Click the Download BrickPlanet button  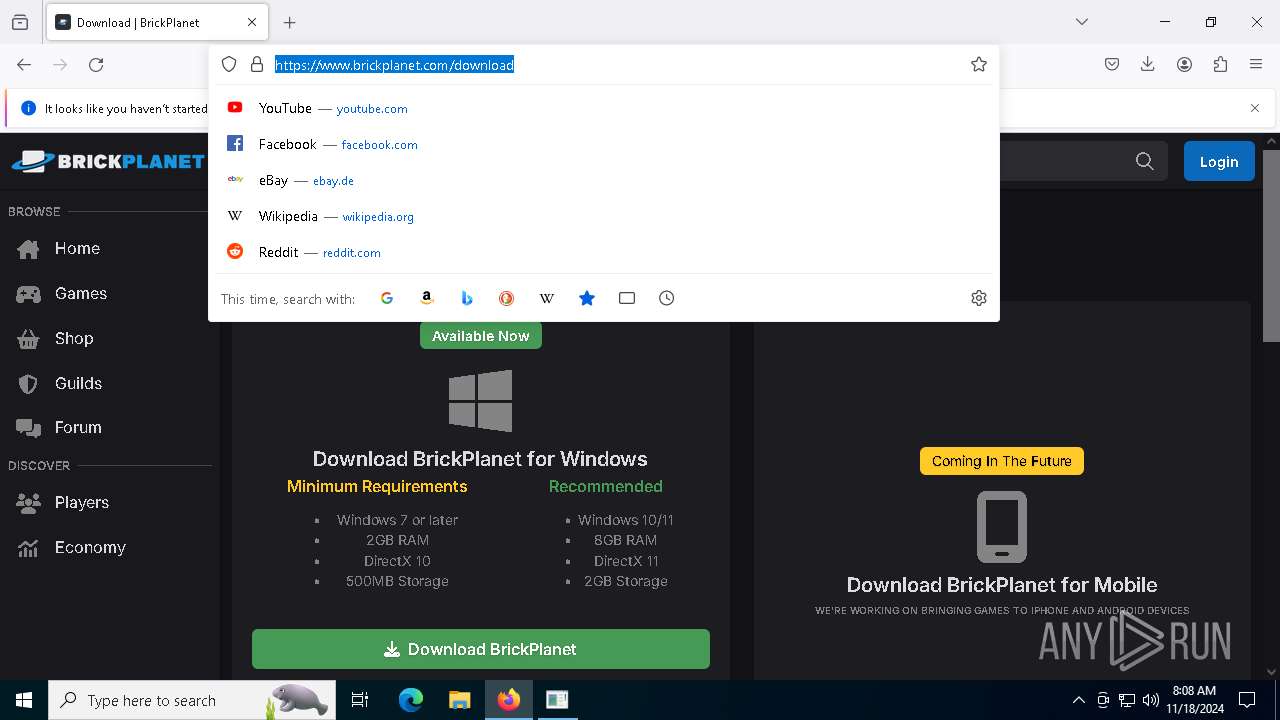(481, 649)
